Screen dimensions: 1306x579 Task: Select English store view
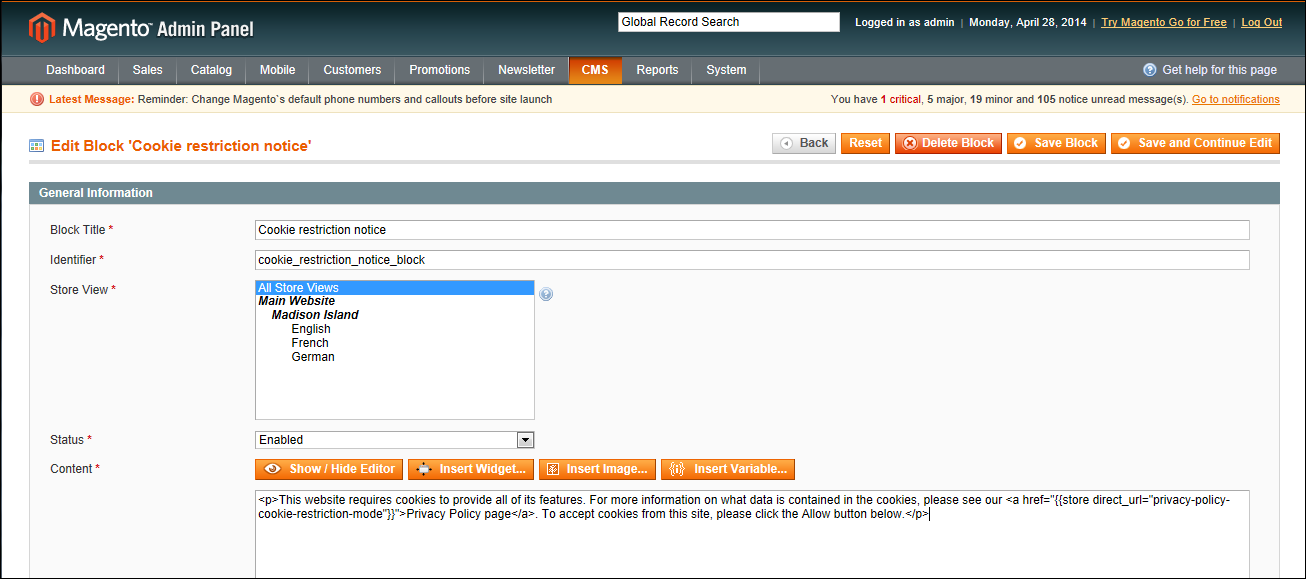point(311,329)
